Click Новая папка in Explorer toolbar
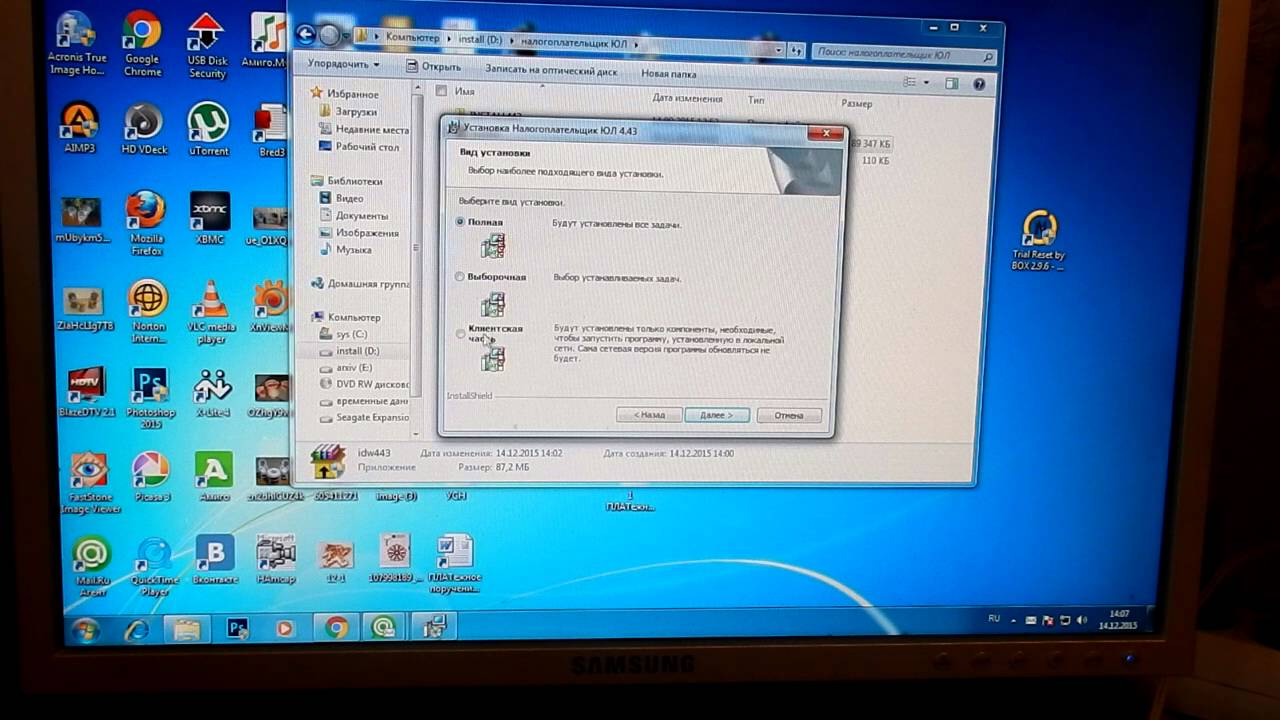 pos(669,73)
